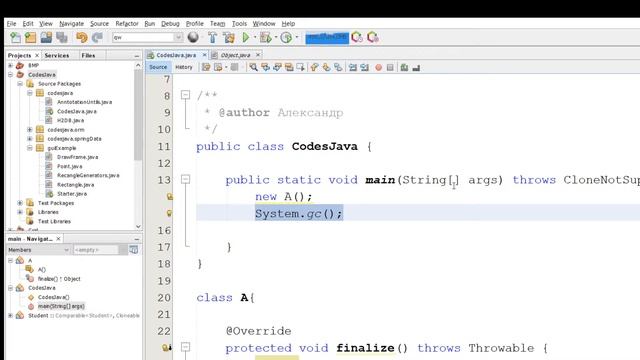The width and height of the screenshot is (640, 360).
Task: Close the Projects panel tab
Action: (37, 55)
